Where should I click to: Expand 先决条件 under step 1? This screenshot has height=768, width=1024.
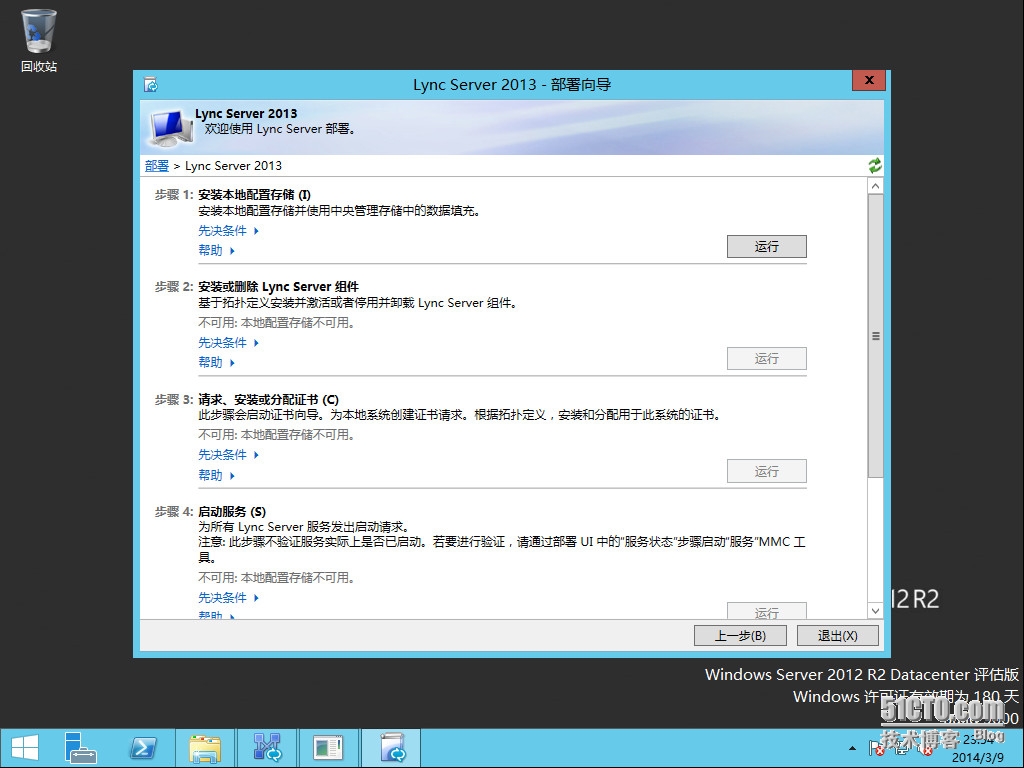229,231
